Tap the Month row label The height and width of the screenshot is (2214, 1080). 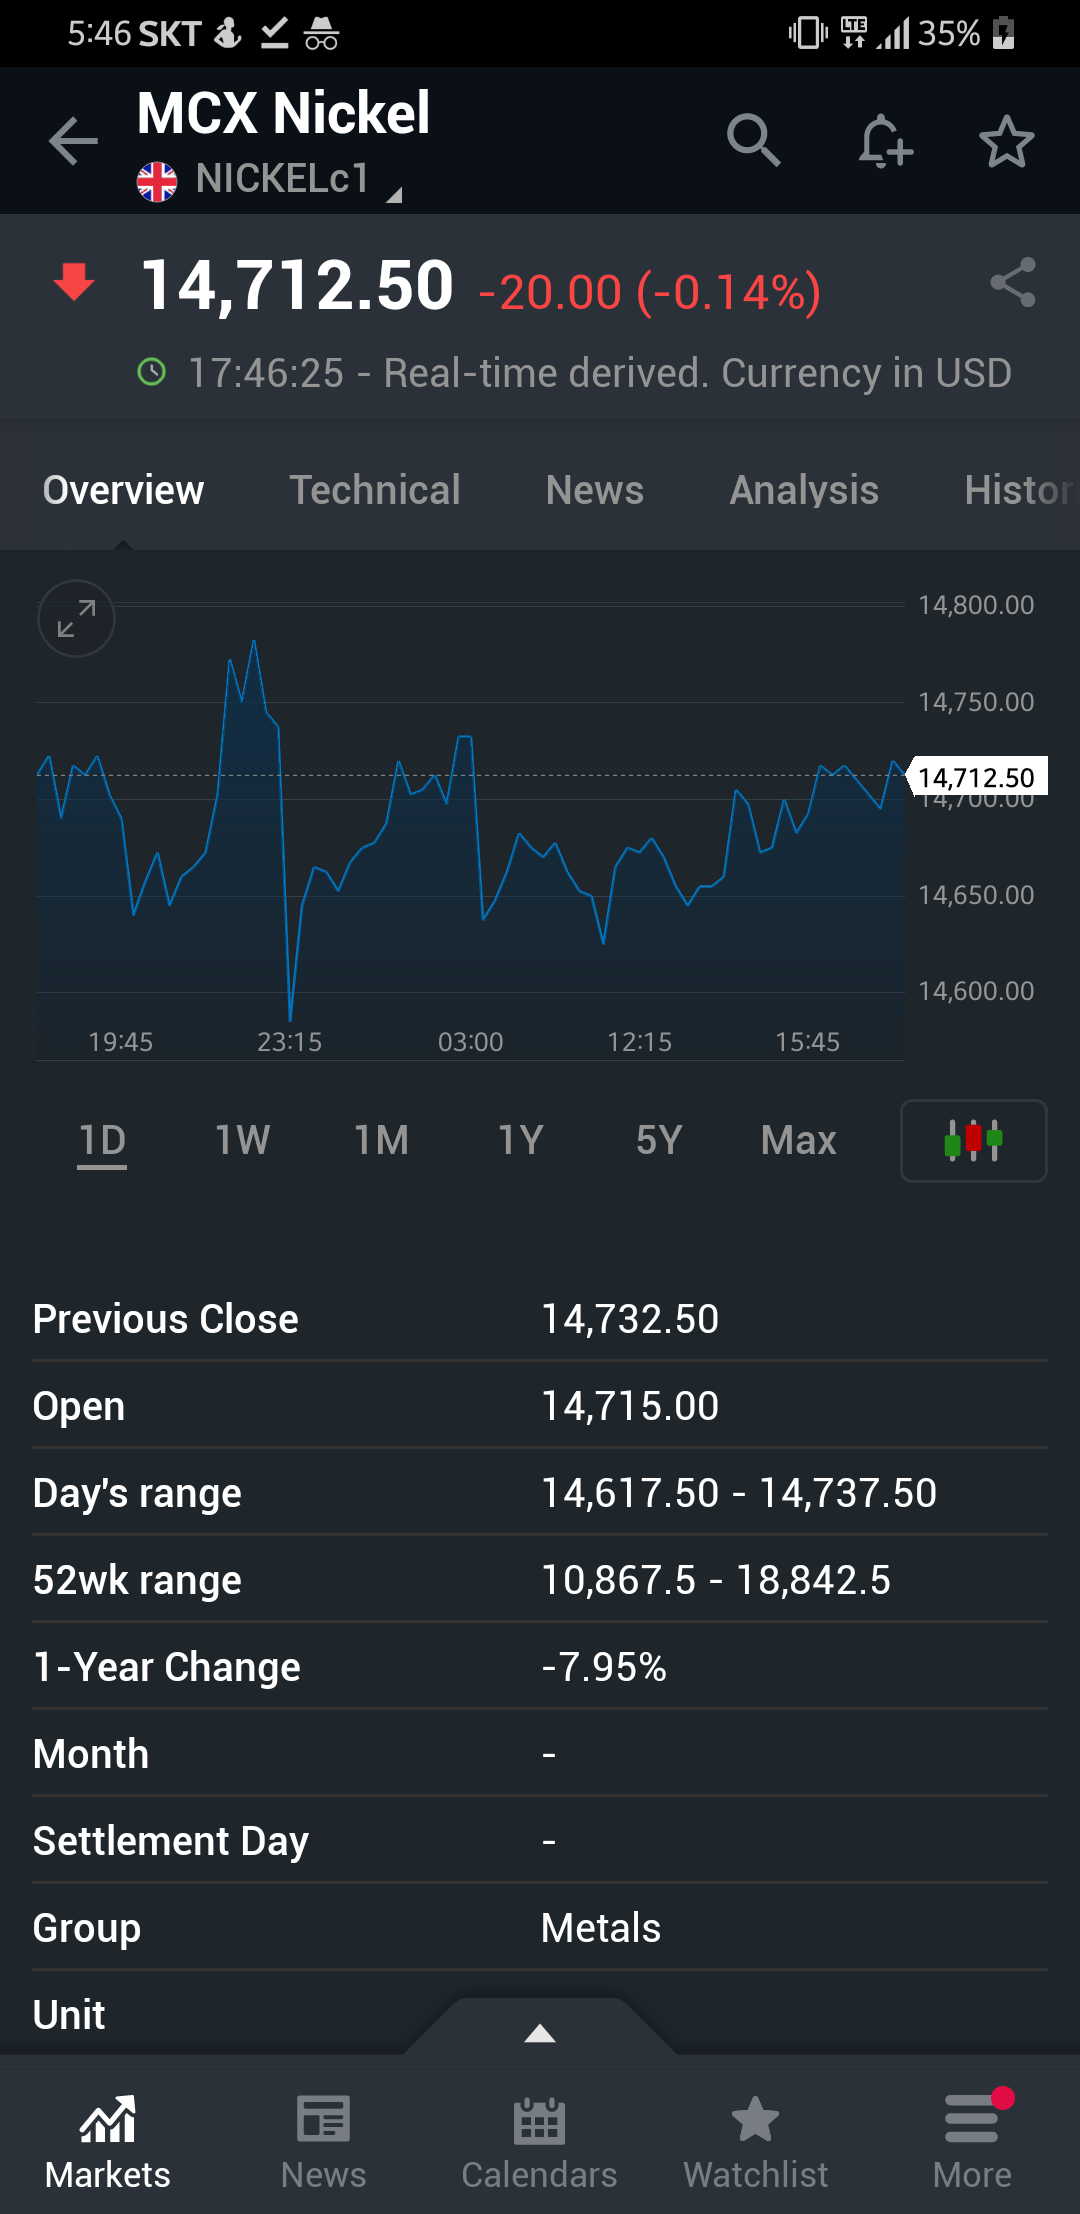[91, 1754]
